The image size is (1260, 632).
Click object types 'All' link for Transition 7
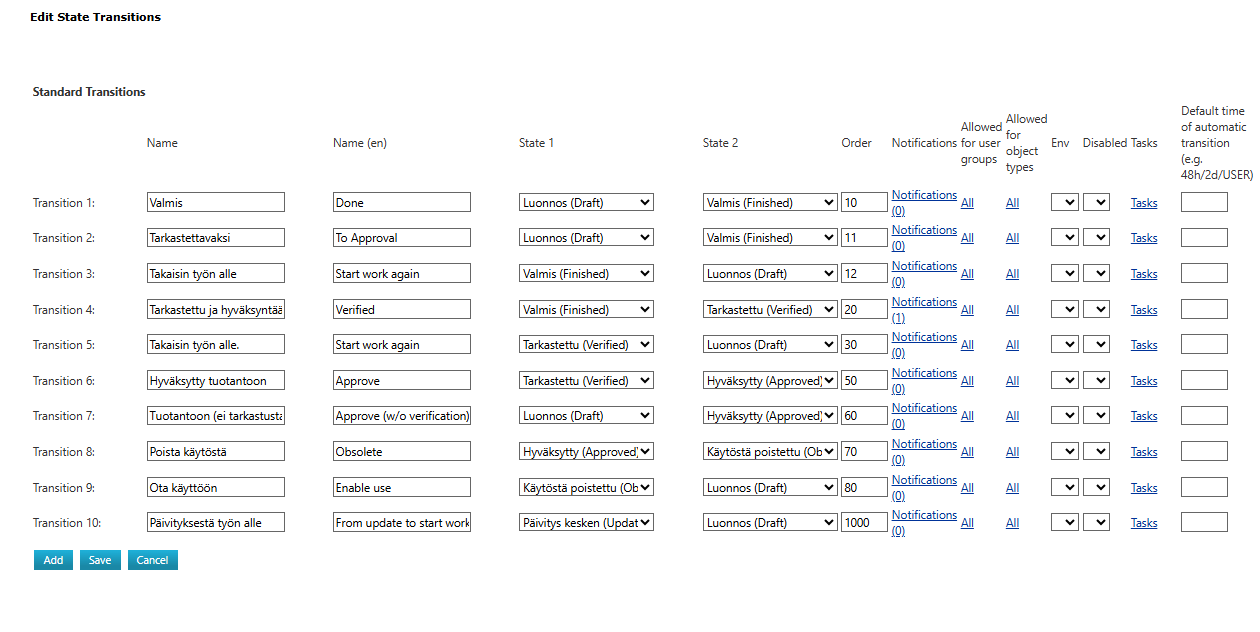point(1012,416)
